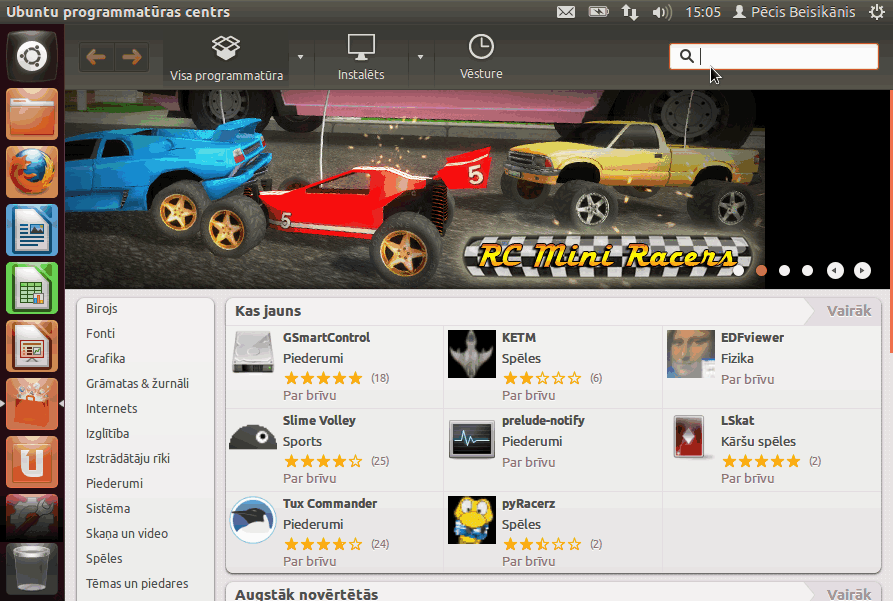Open the Vēsture history view

pos(481,58)
